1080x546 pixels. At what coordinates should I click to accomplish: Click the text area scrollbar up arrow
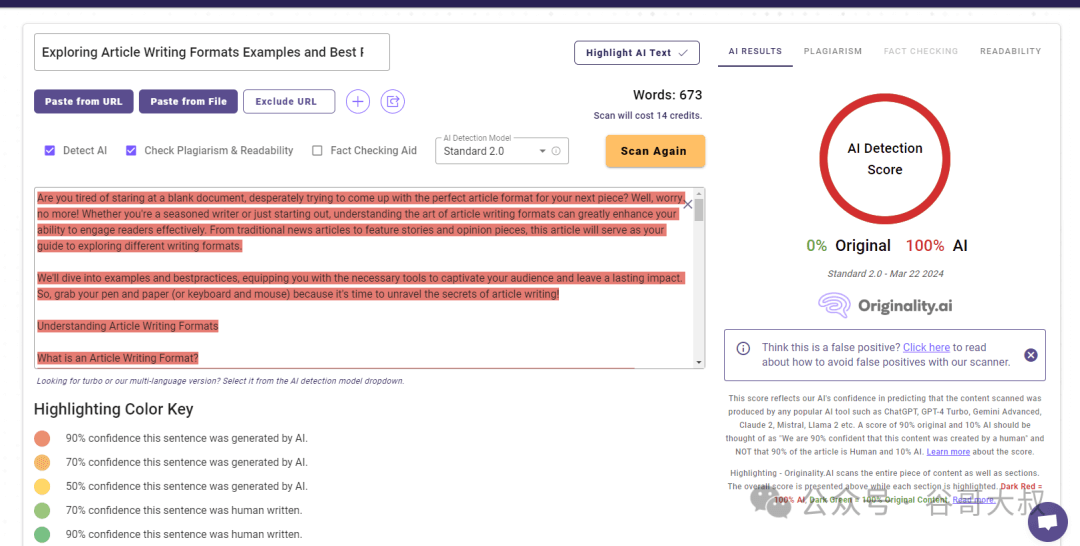699,193
